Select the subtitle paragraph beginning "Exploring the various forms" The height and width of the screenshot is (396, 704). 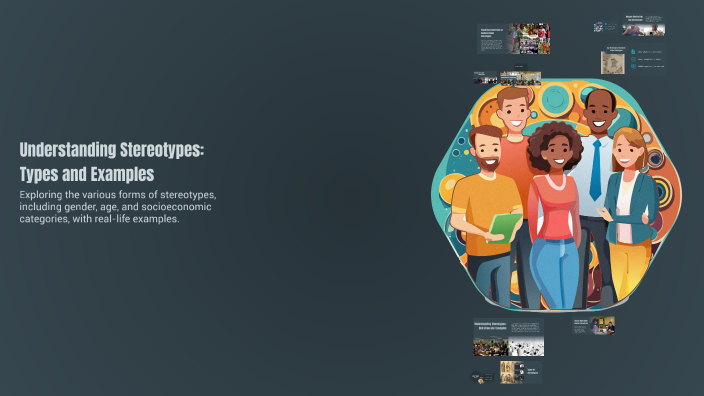118,207
